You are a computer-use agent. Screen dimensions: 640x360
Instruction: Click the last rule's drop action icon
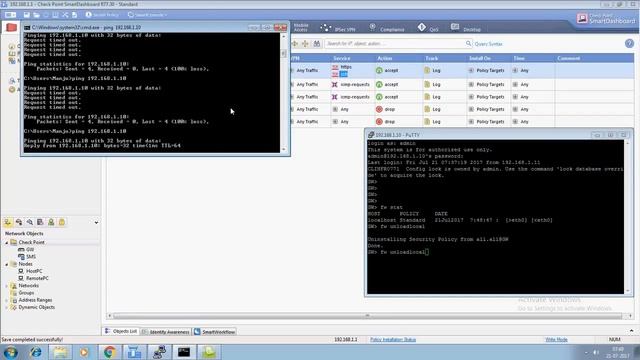(x=379, y=122)
